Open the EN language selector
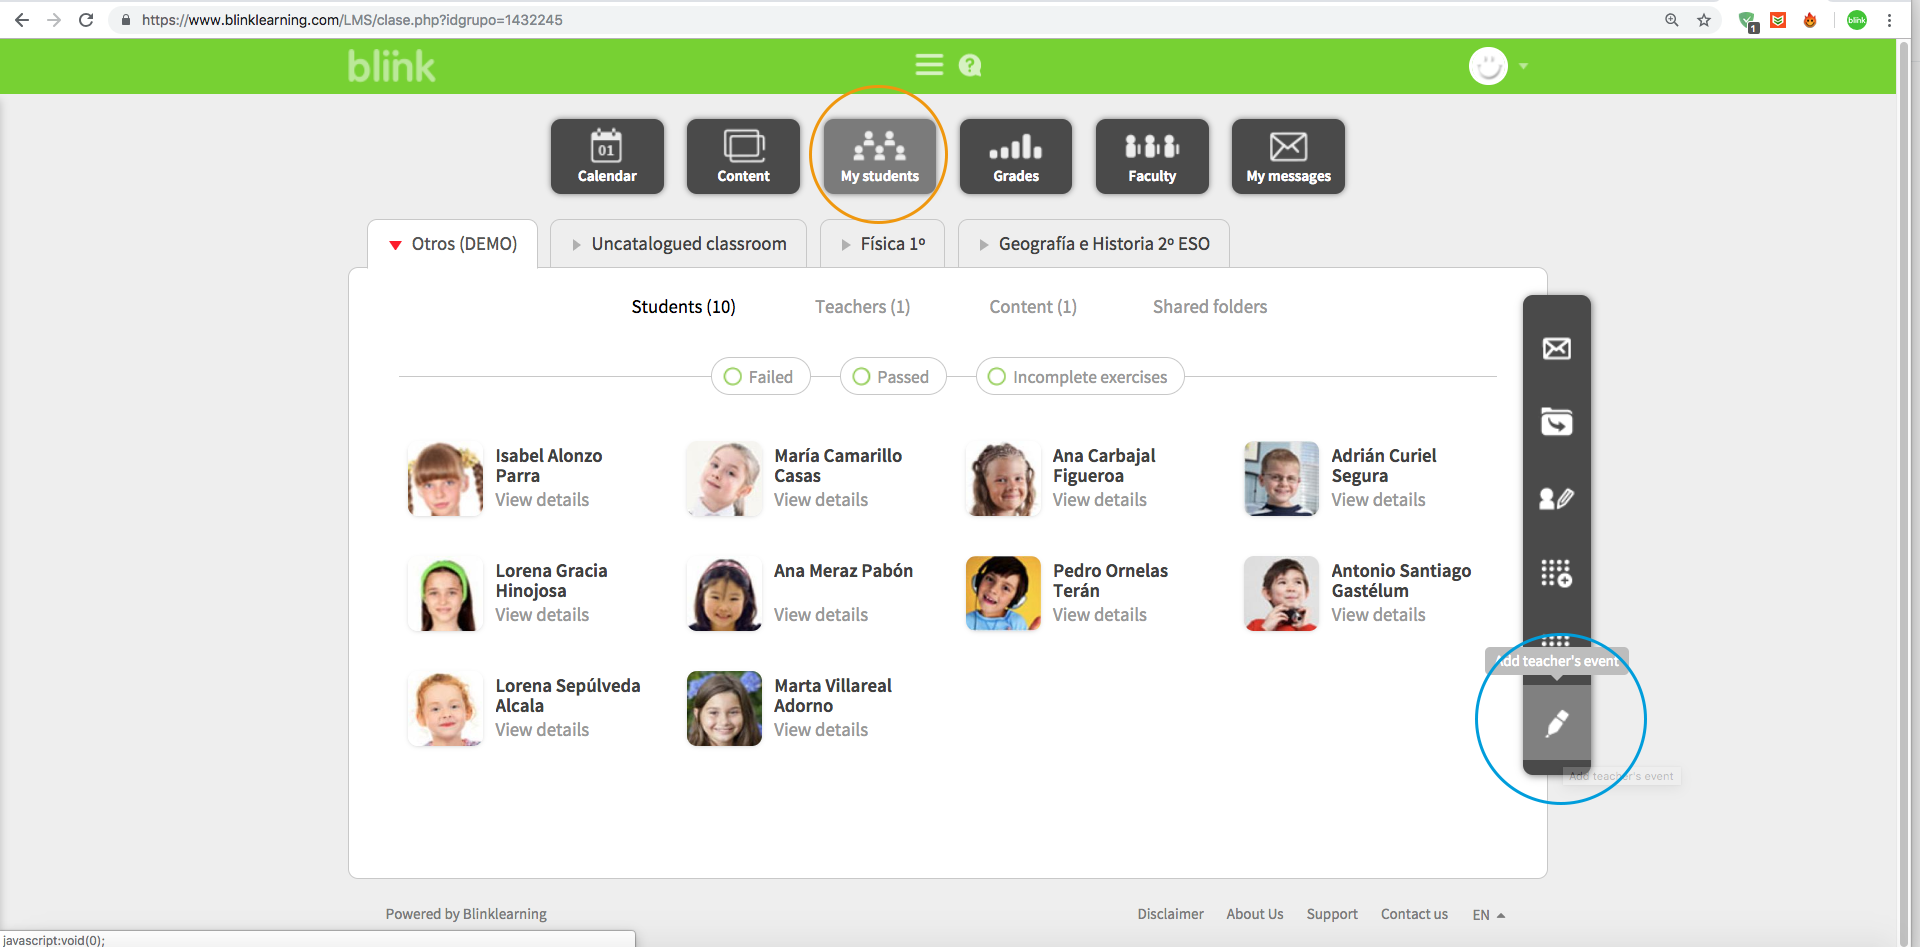Viewport: 1920px width, 947px height. 1488,915
